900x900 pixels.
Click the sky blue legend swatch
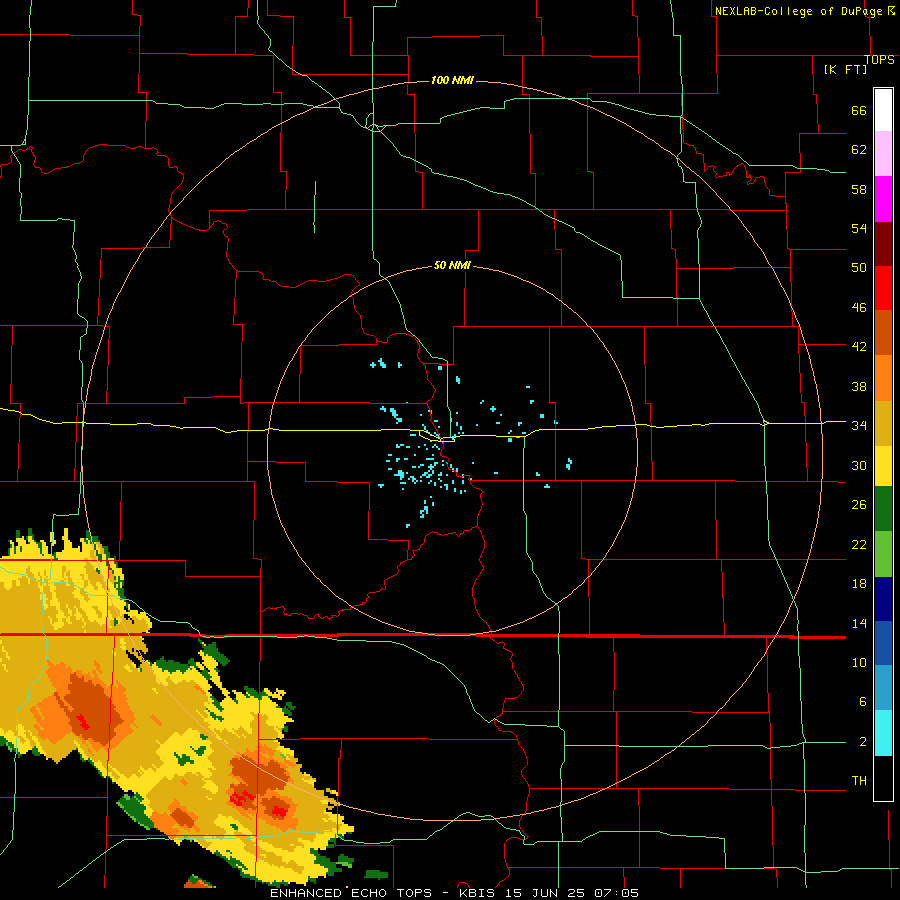pyautogui.click(x=883, y=688)
